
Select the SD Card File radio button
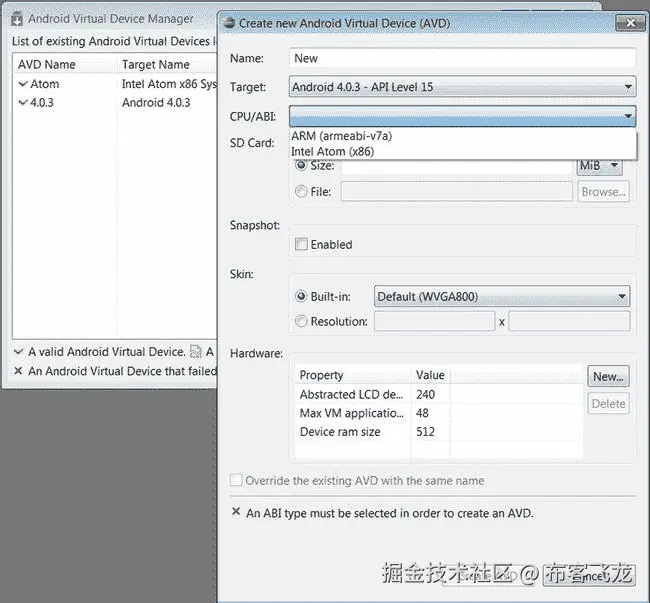tap(301, 191)
